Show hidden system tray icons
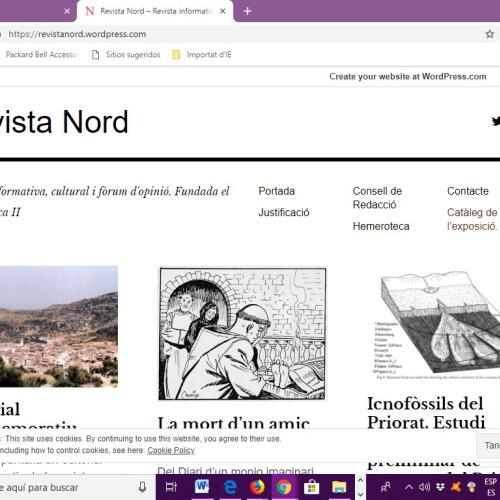 point(409,487)
